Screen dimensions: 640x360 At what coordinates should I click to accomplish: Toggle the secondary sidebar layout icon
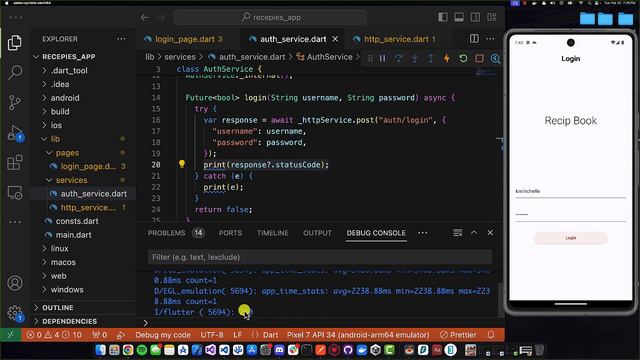click(x=475, y=17)
